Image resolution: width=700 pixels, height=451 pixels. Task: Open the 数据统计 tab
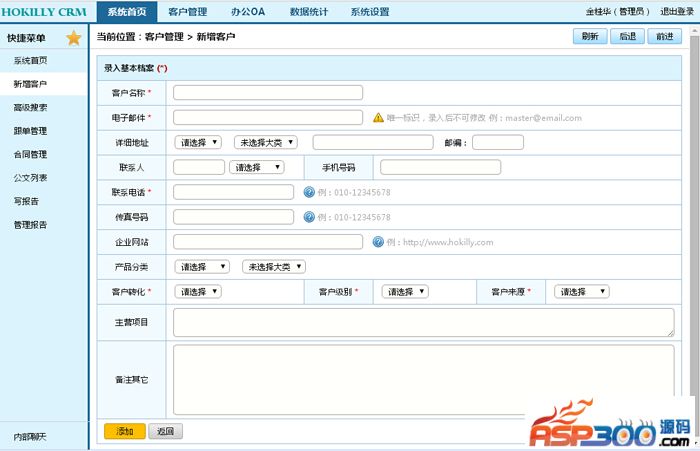tap(309, 12)
